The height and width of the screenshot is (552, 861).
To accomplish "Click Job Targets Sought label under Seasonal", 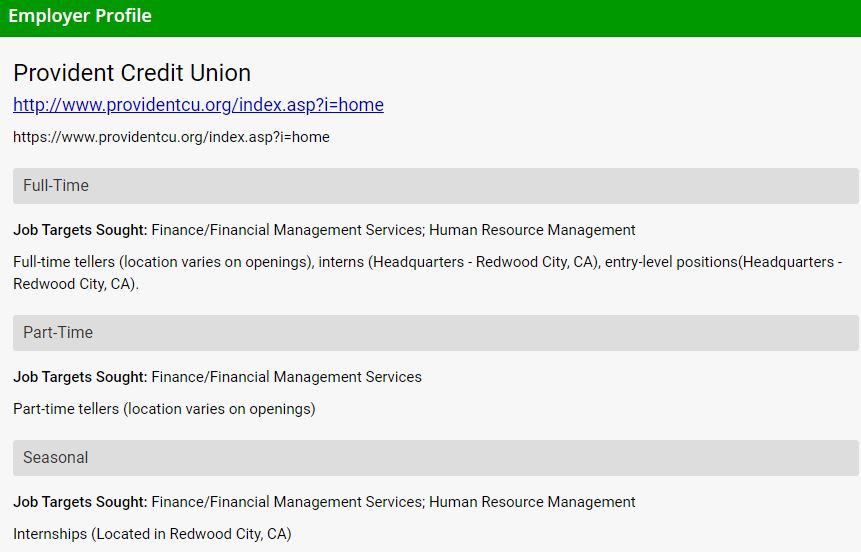I will coord(80,502).
